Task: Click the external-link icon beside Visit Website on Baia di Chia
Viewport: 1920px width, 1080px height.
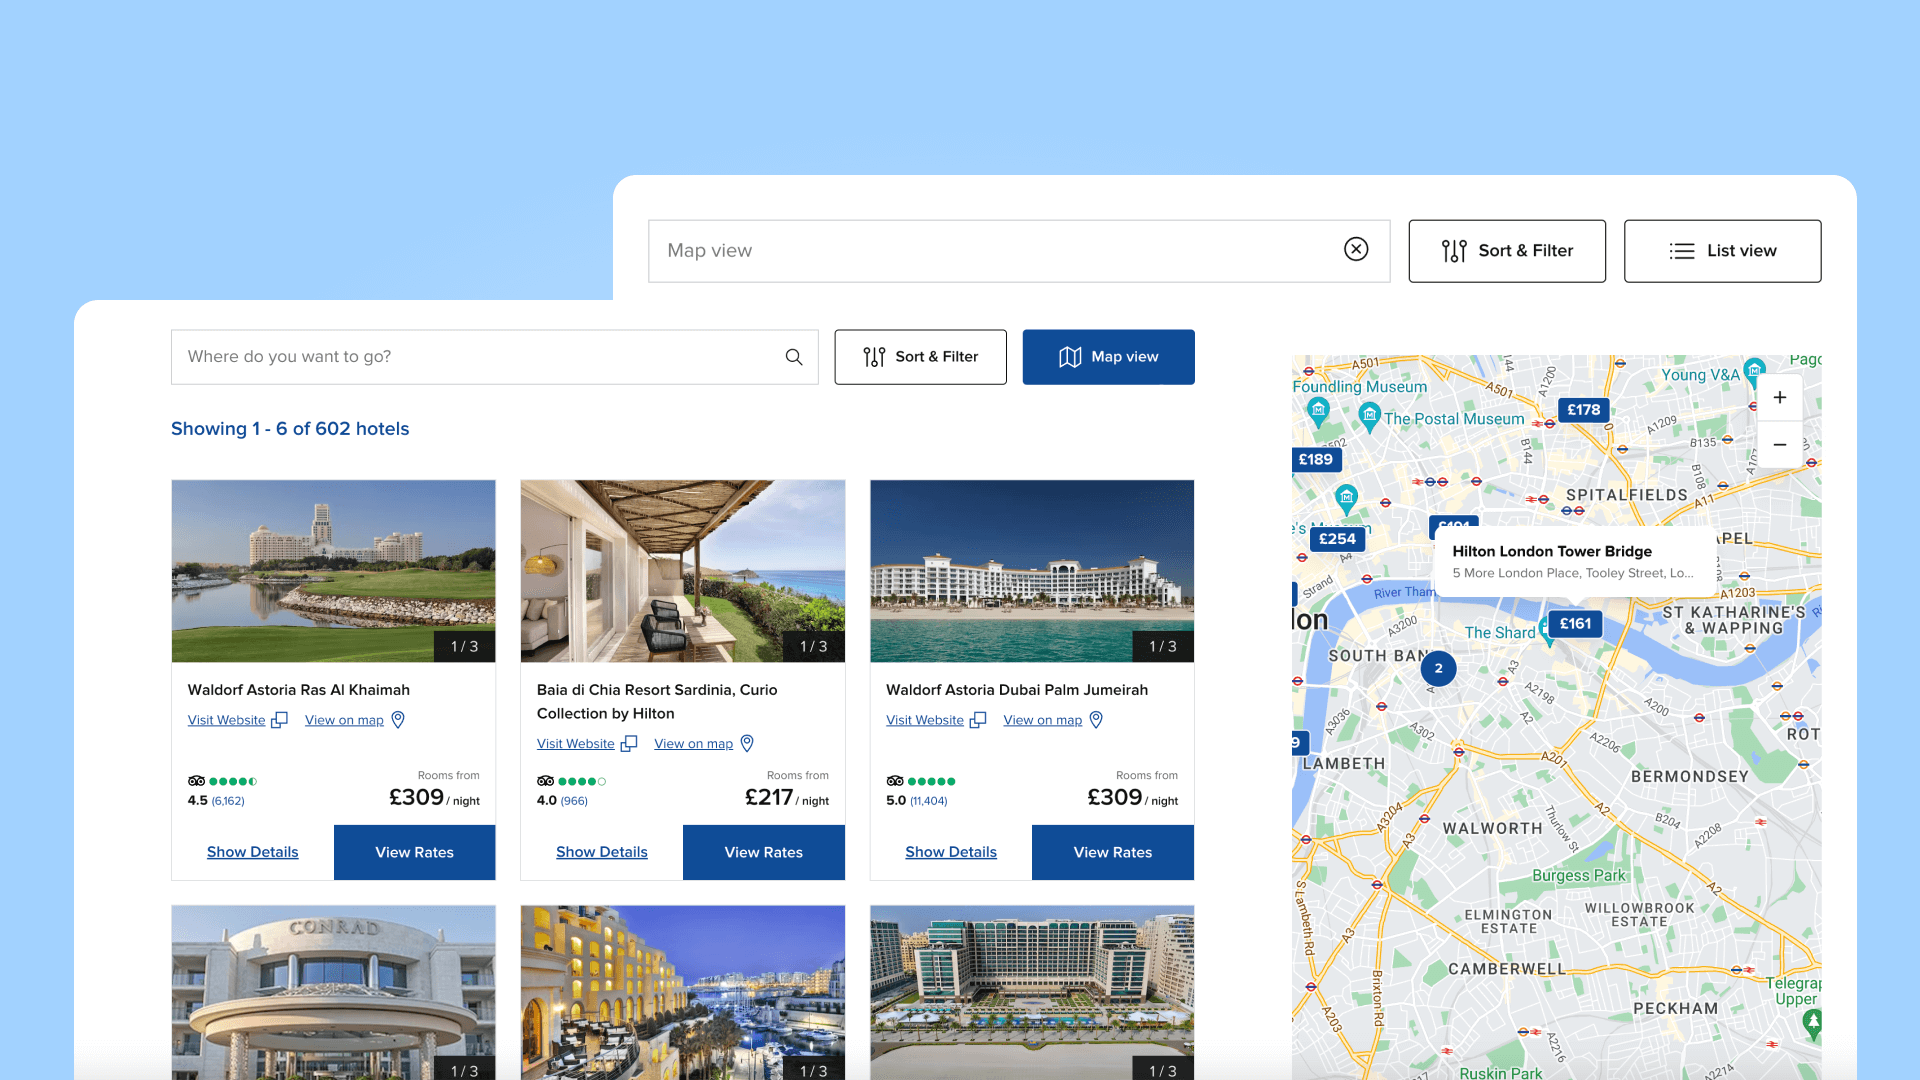Action: [x=629, y=743]
